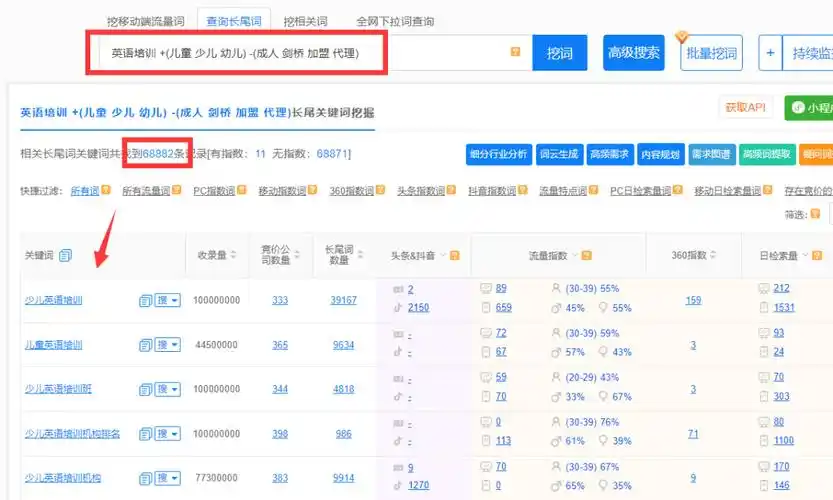Click long-tail count 39167
Screen dimensions: 833x500
tap(343, 300)
